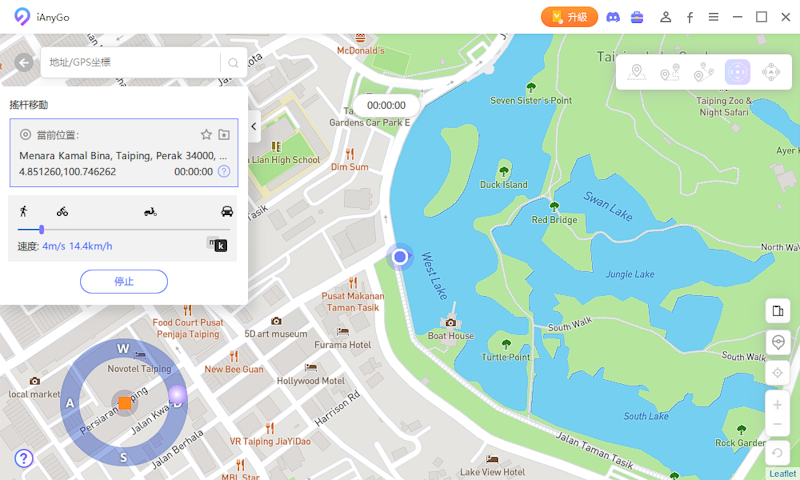Click the Red Bridge tree marker

554,207
